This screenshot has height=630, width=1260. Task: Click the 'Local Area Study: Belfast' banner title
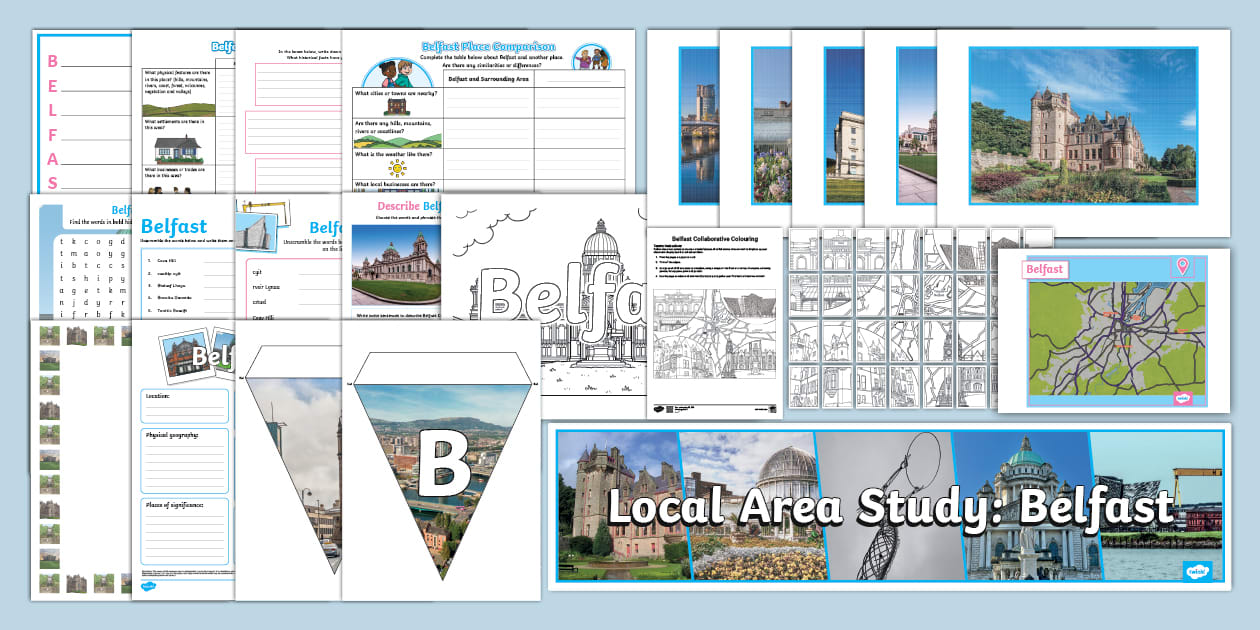tap(888, 506)
